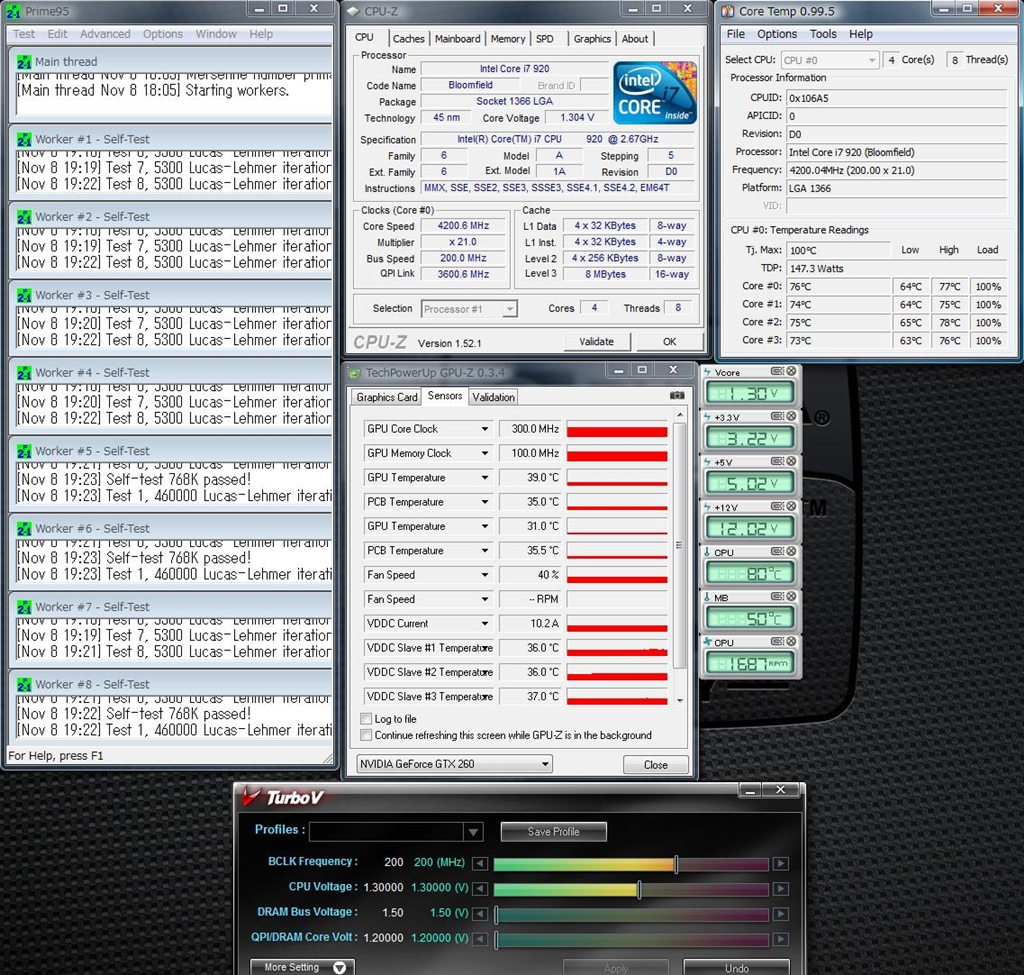1024x975 pixels.
Task: Open settings icon on +5V widget
Action: pos(777,461)
